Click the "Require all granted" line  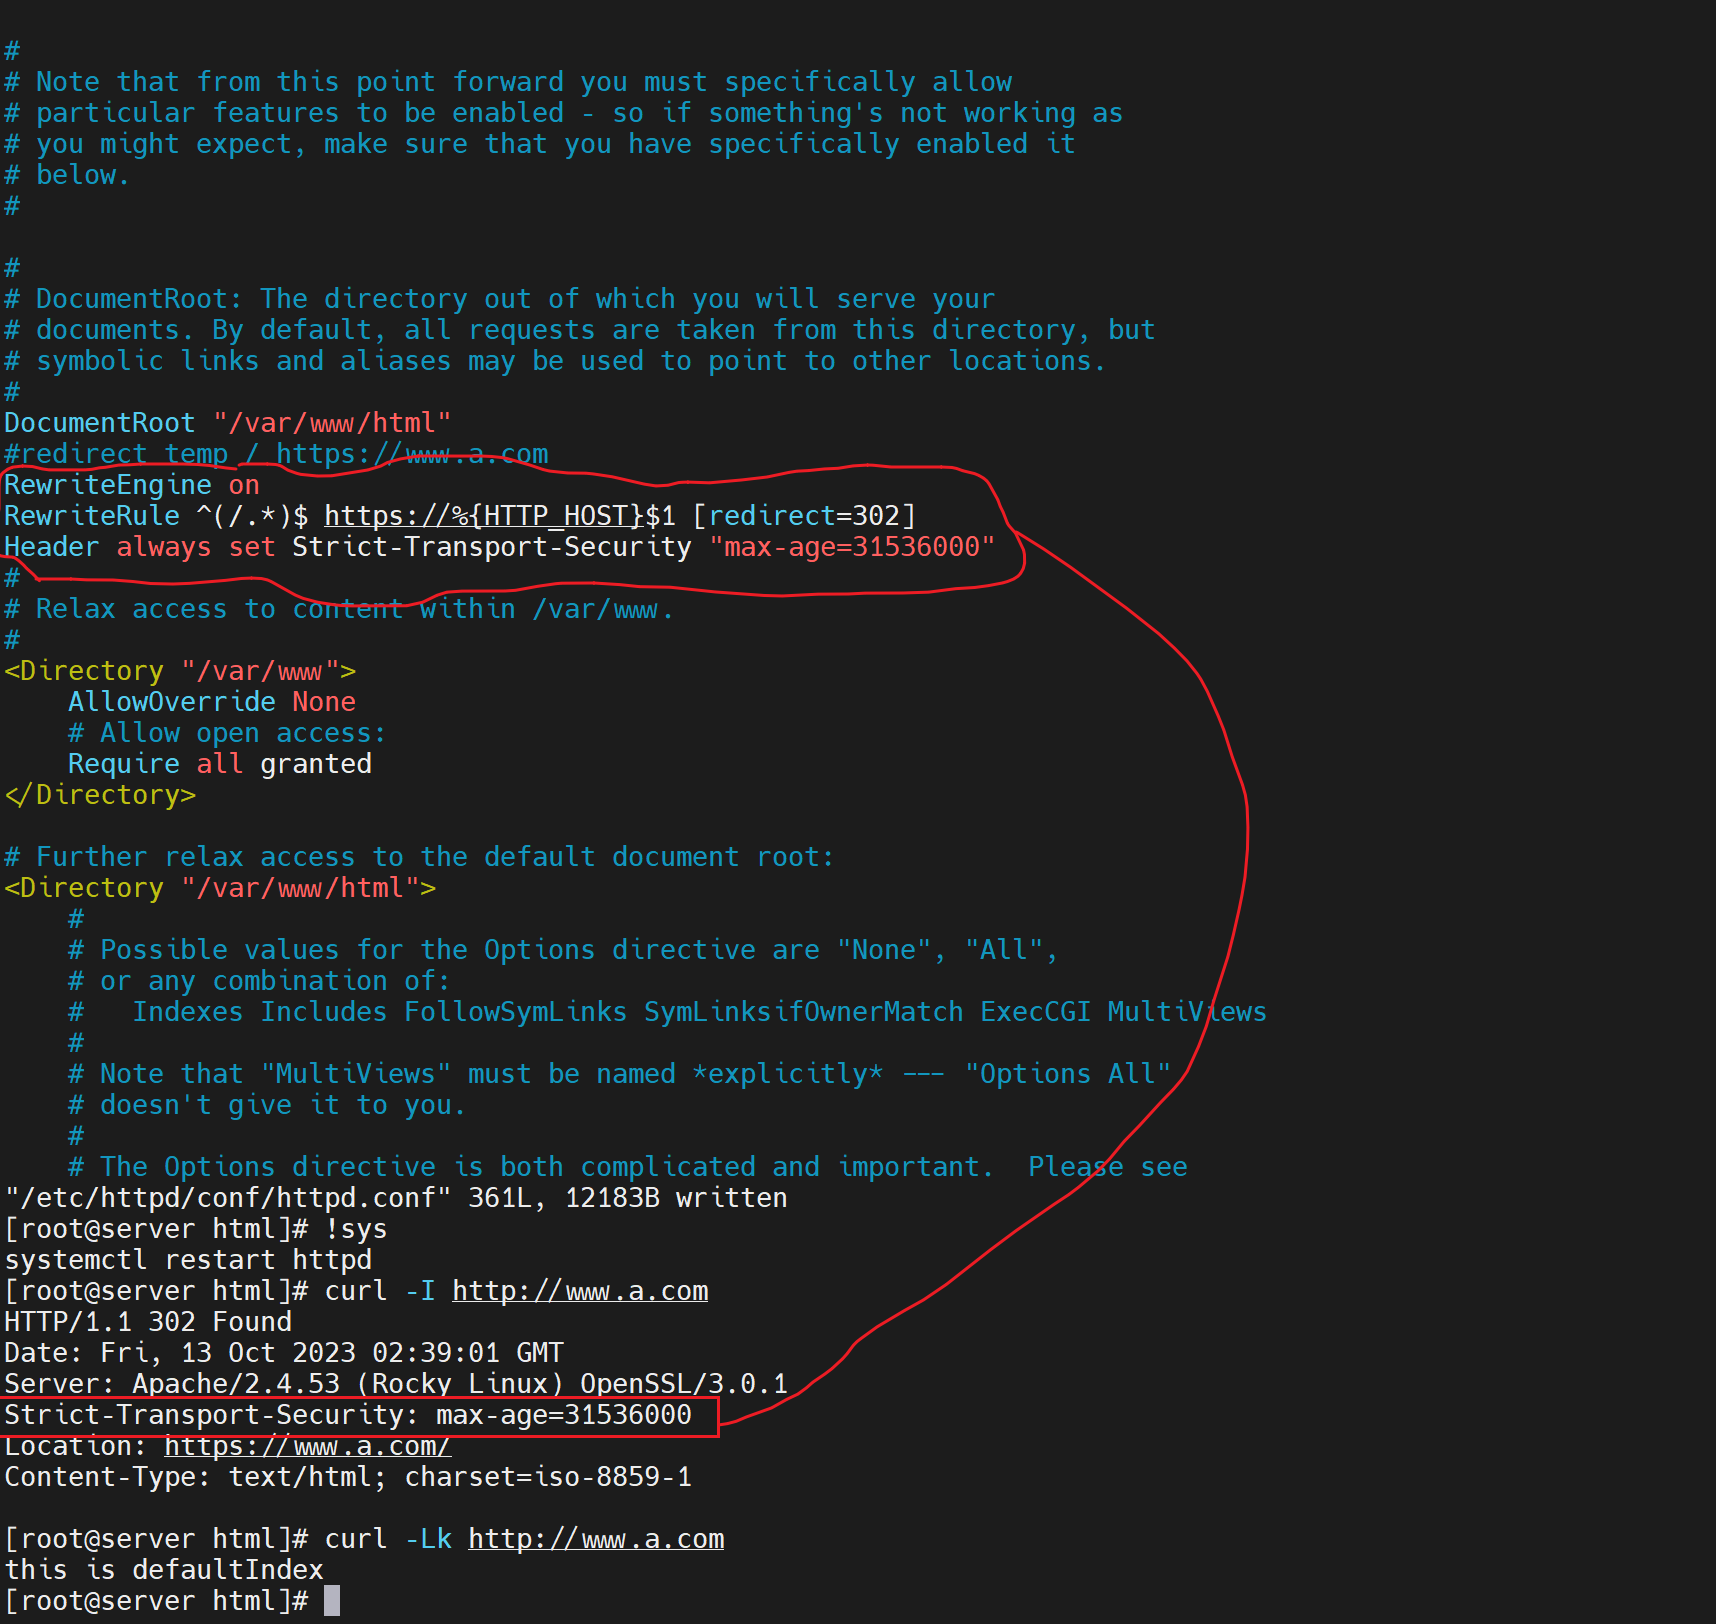(220, 764)
